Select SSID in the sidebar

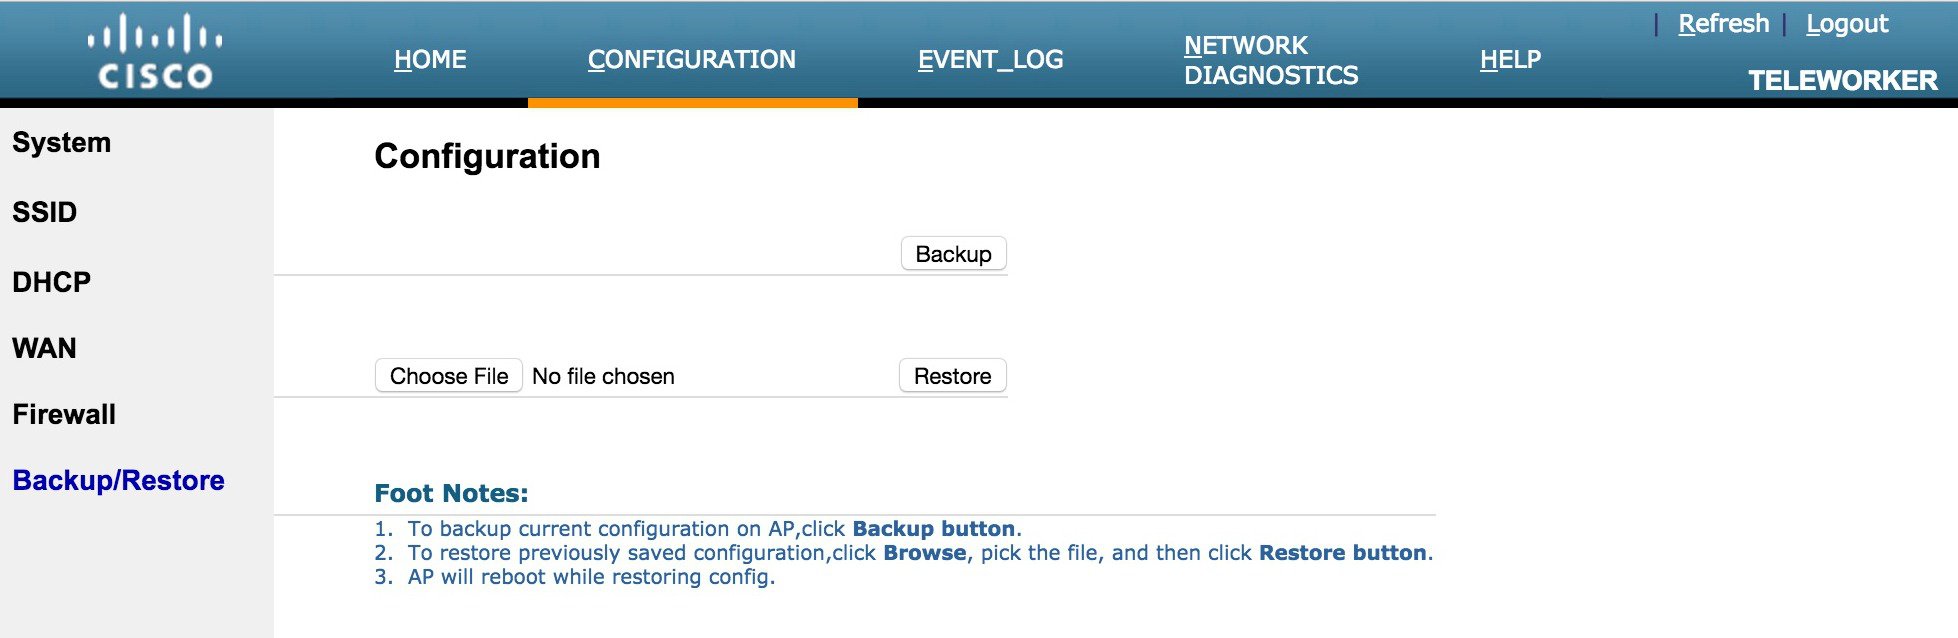45,212
